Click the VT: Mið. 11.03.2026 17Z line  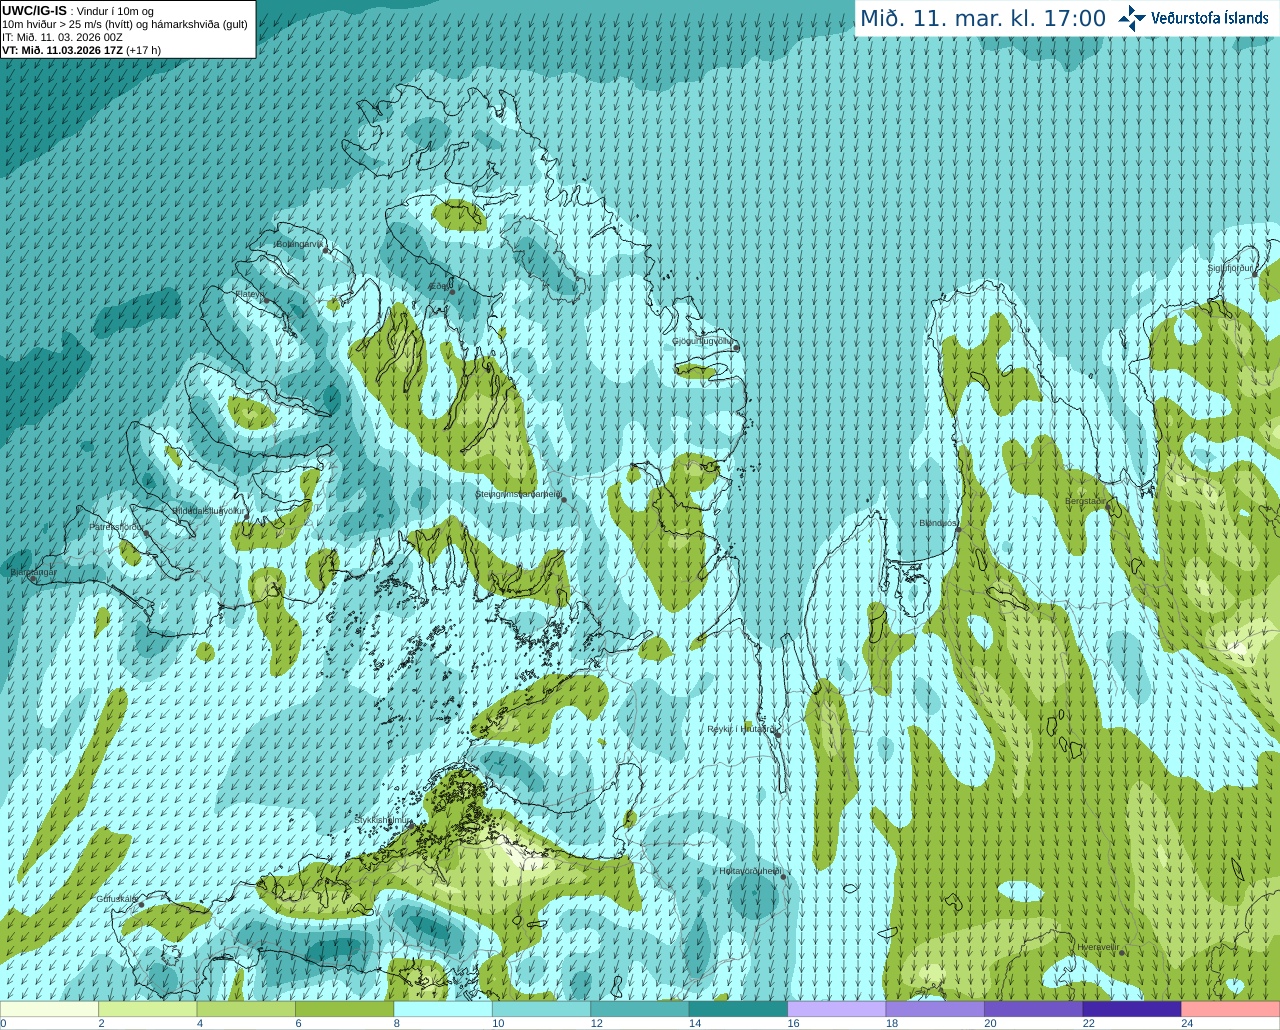pos(81,49)
